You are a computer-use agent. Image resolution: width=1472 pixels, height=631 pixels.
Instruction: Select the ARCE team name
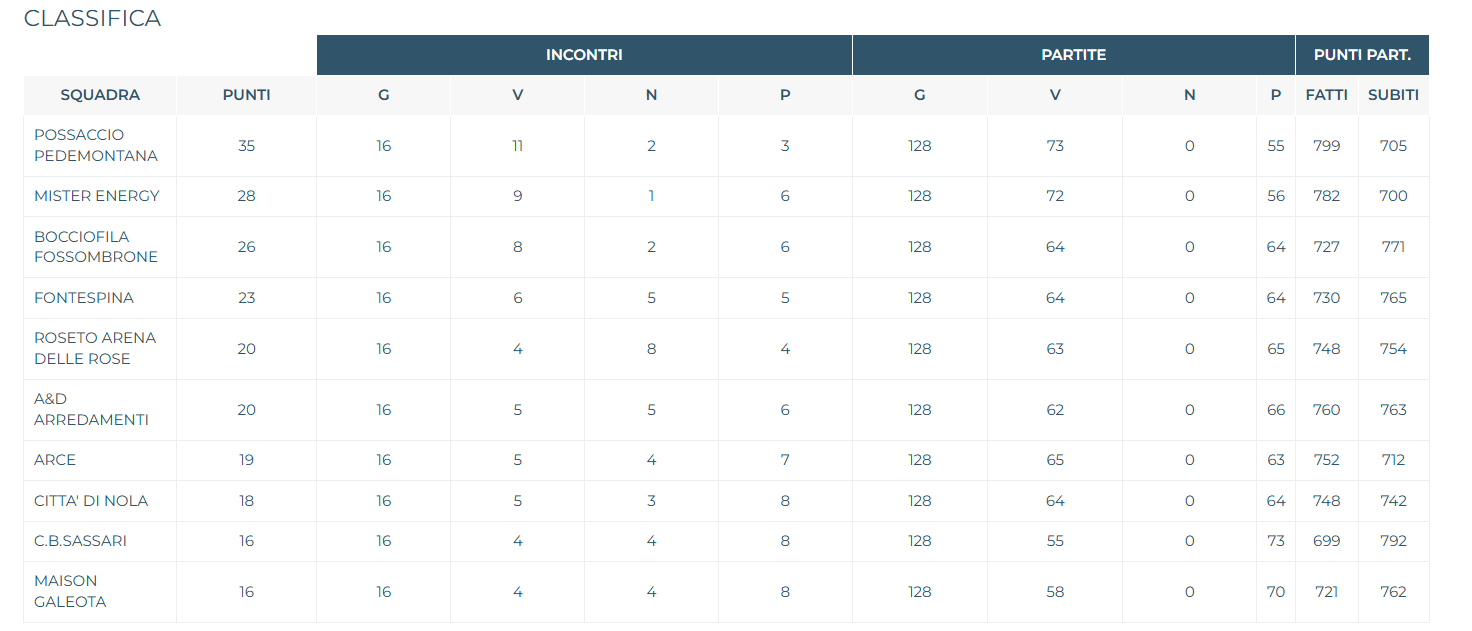[55, 460]
